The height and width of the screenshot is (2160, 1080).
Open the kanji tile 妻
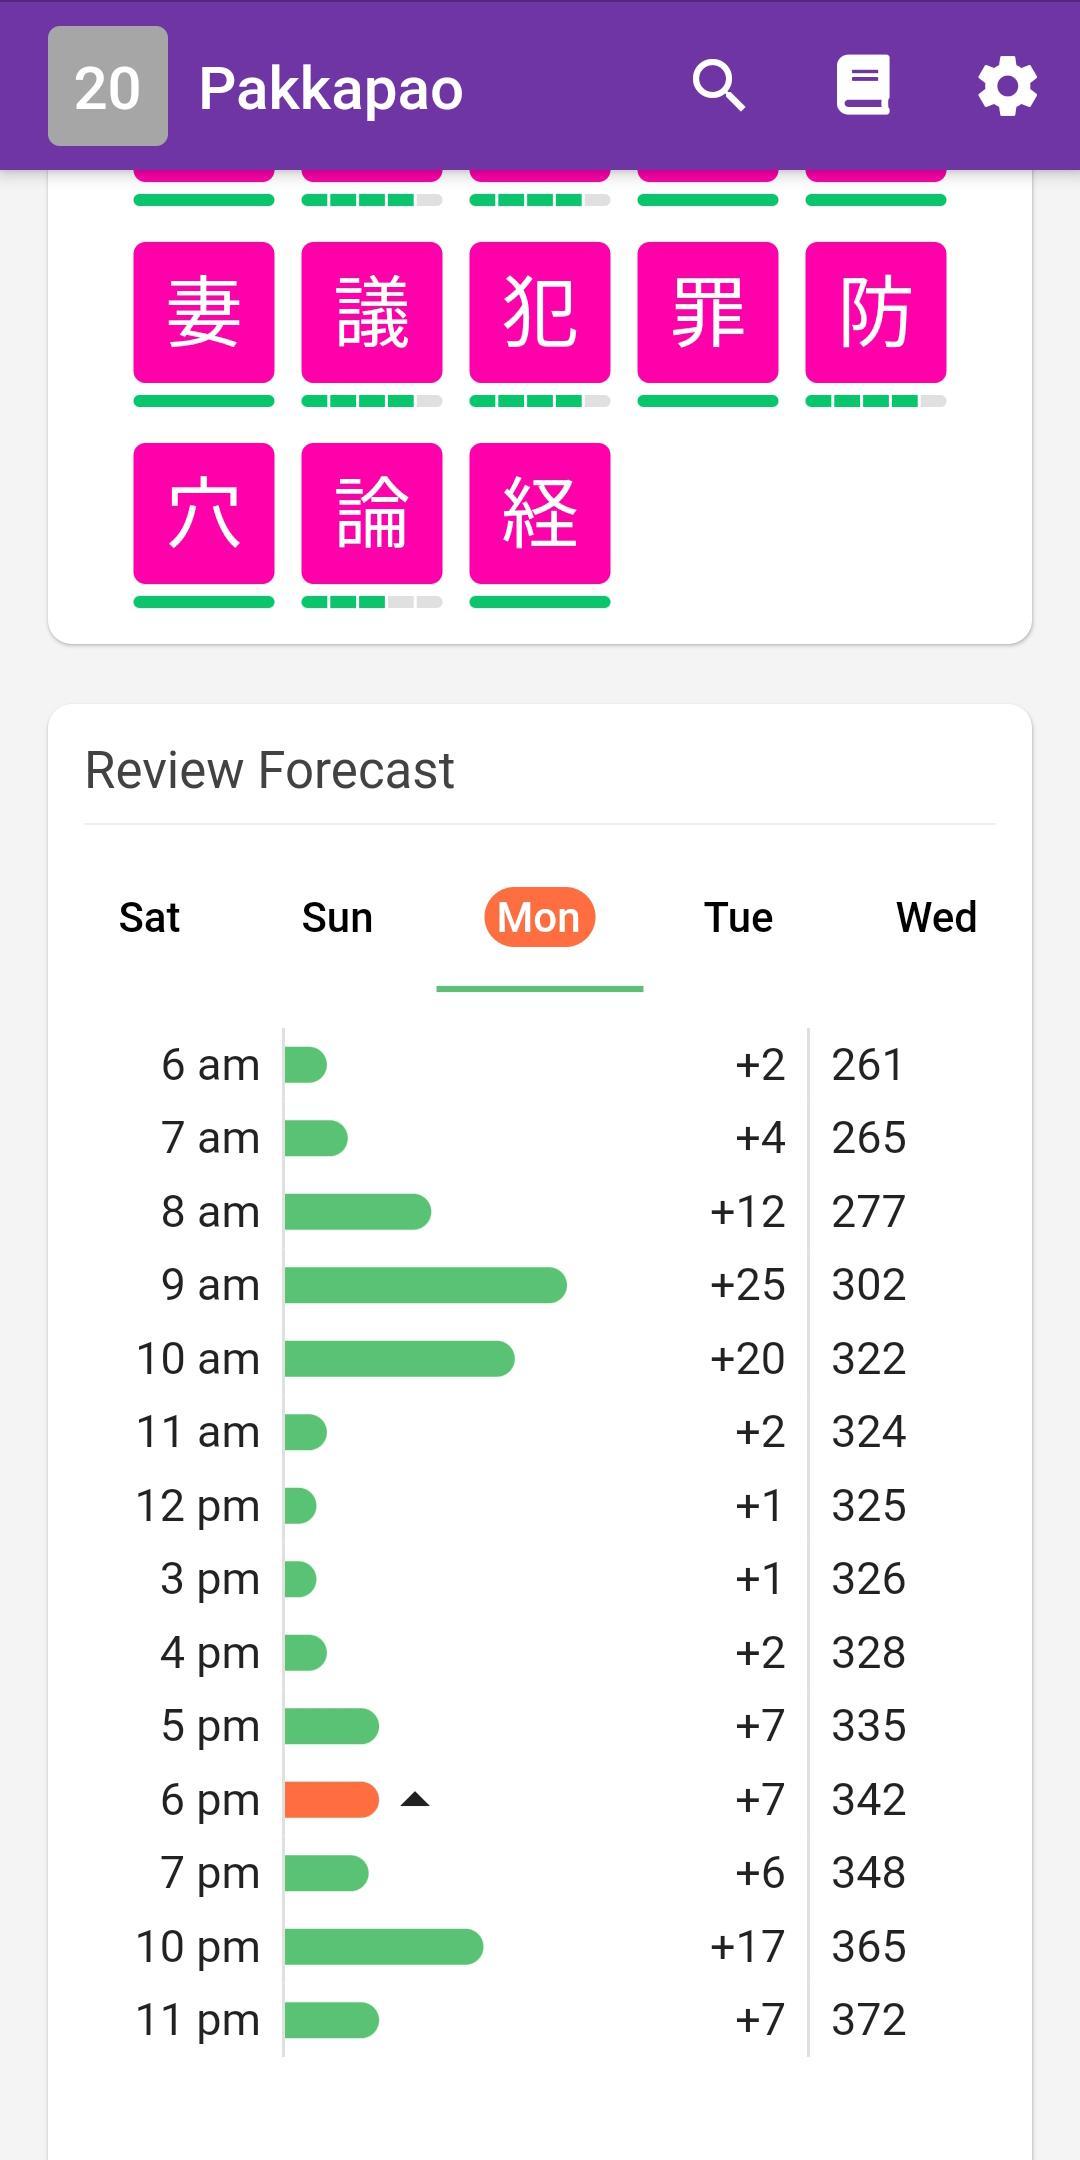pos(204,312)
